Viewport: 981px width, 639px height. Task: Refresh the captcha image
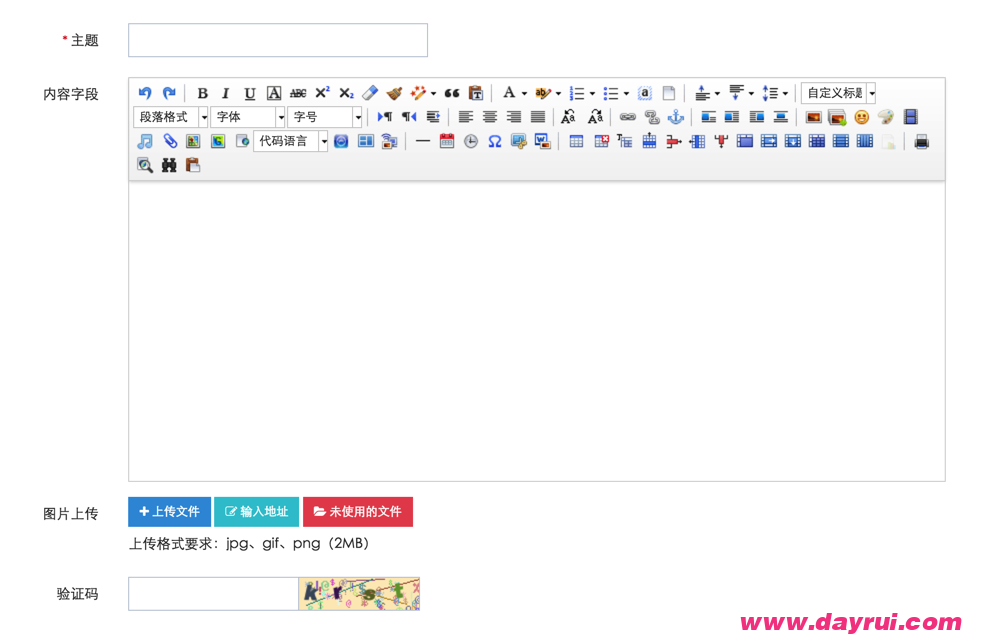click(359, 594)
